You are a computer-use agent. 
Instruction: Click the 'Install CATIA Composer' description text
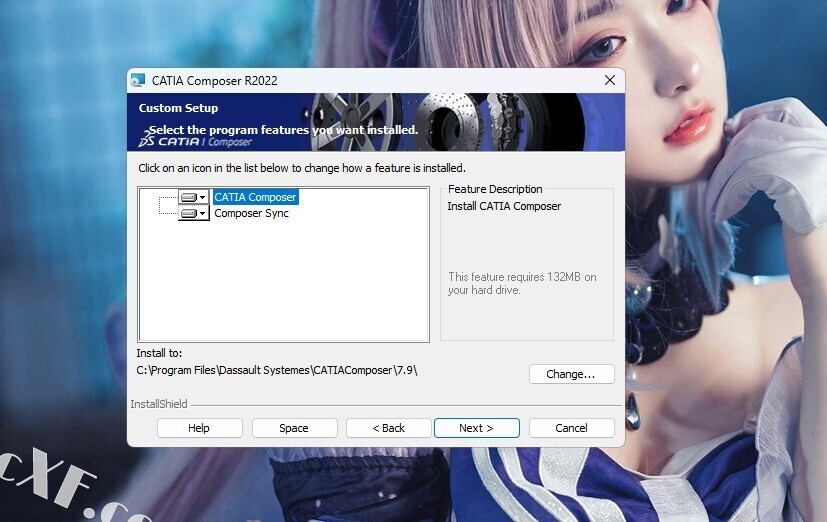click(504, 206)
